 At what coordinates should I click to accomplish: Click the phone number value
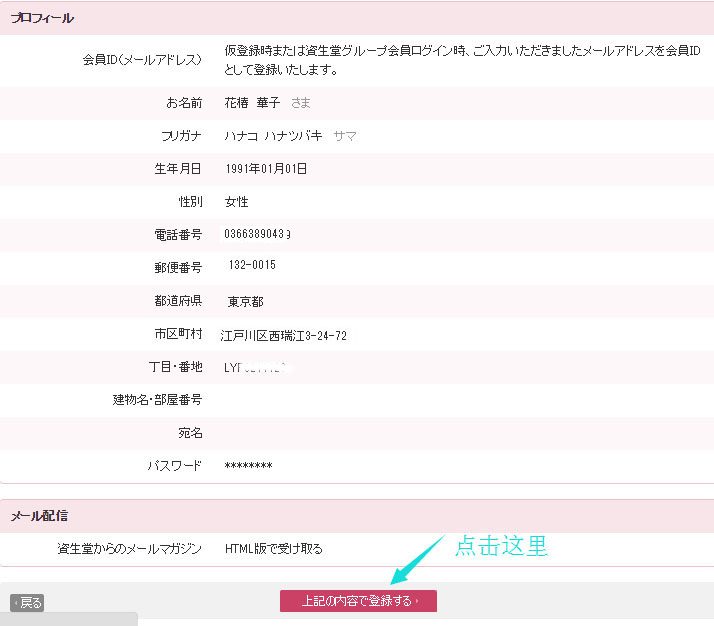coord(259,234)
